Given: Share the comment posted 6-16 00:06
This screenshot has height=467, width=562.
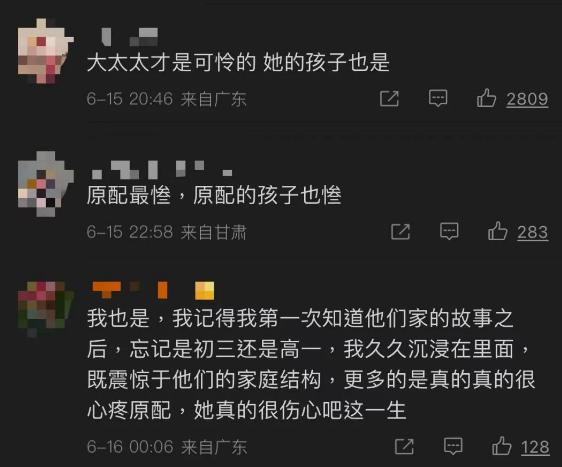Looking at the screenshot, I should pos(404,446).
